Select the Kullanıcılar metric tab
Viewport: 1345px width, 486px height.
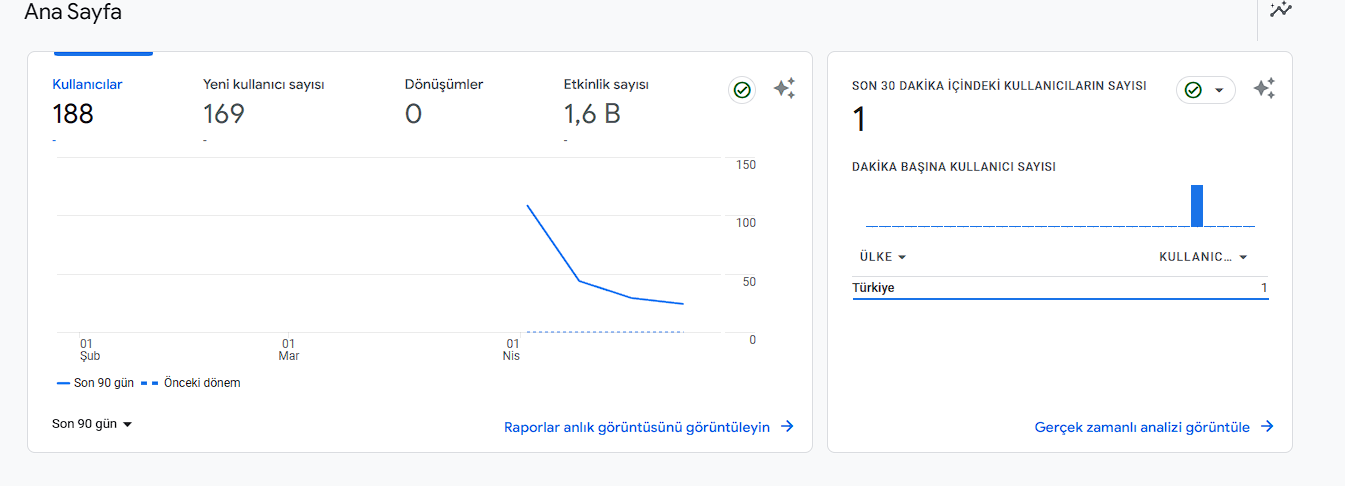(x=87, y=85)
